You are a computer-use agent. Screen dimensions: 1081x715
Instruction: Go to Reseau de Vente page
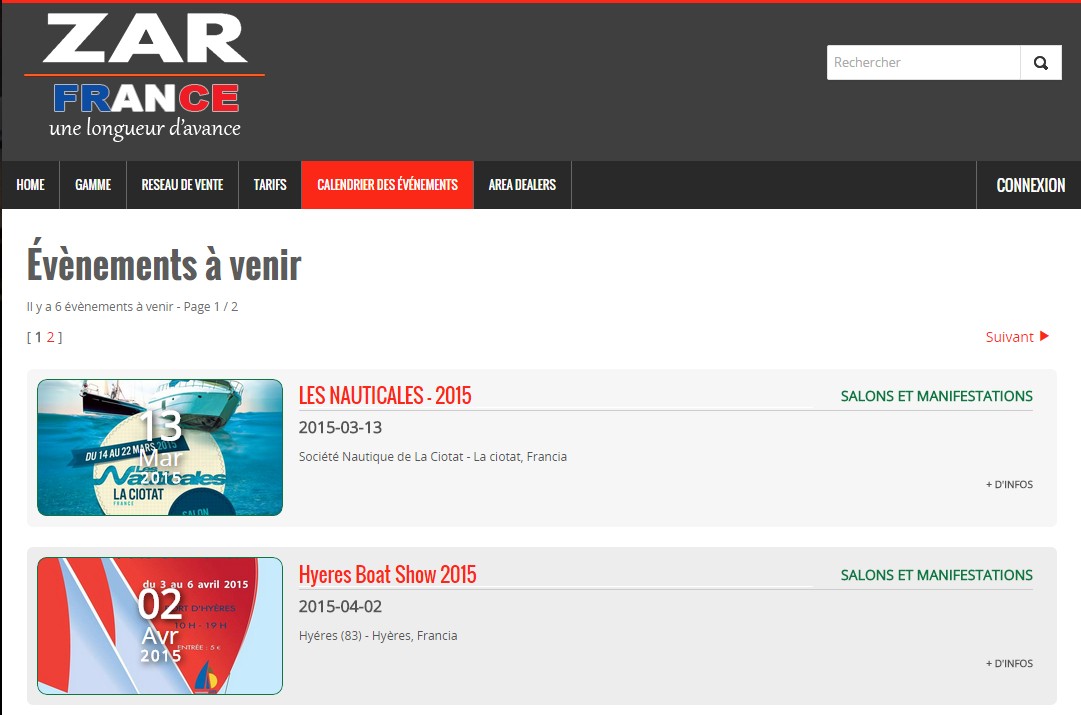coord(182,185)
